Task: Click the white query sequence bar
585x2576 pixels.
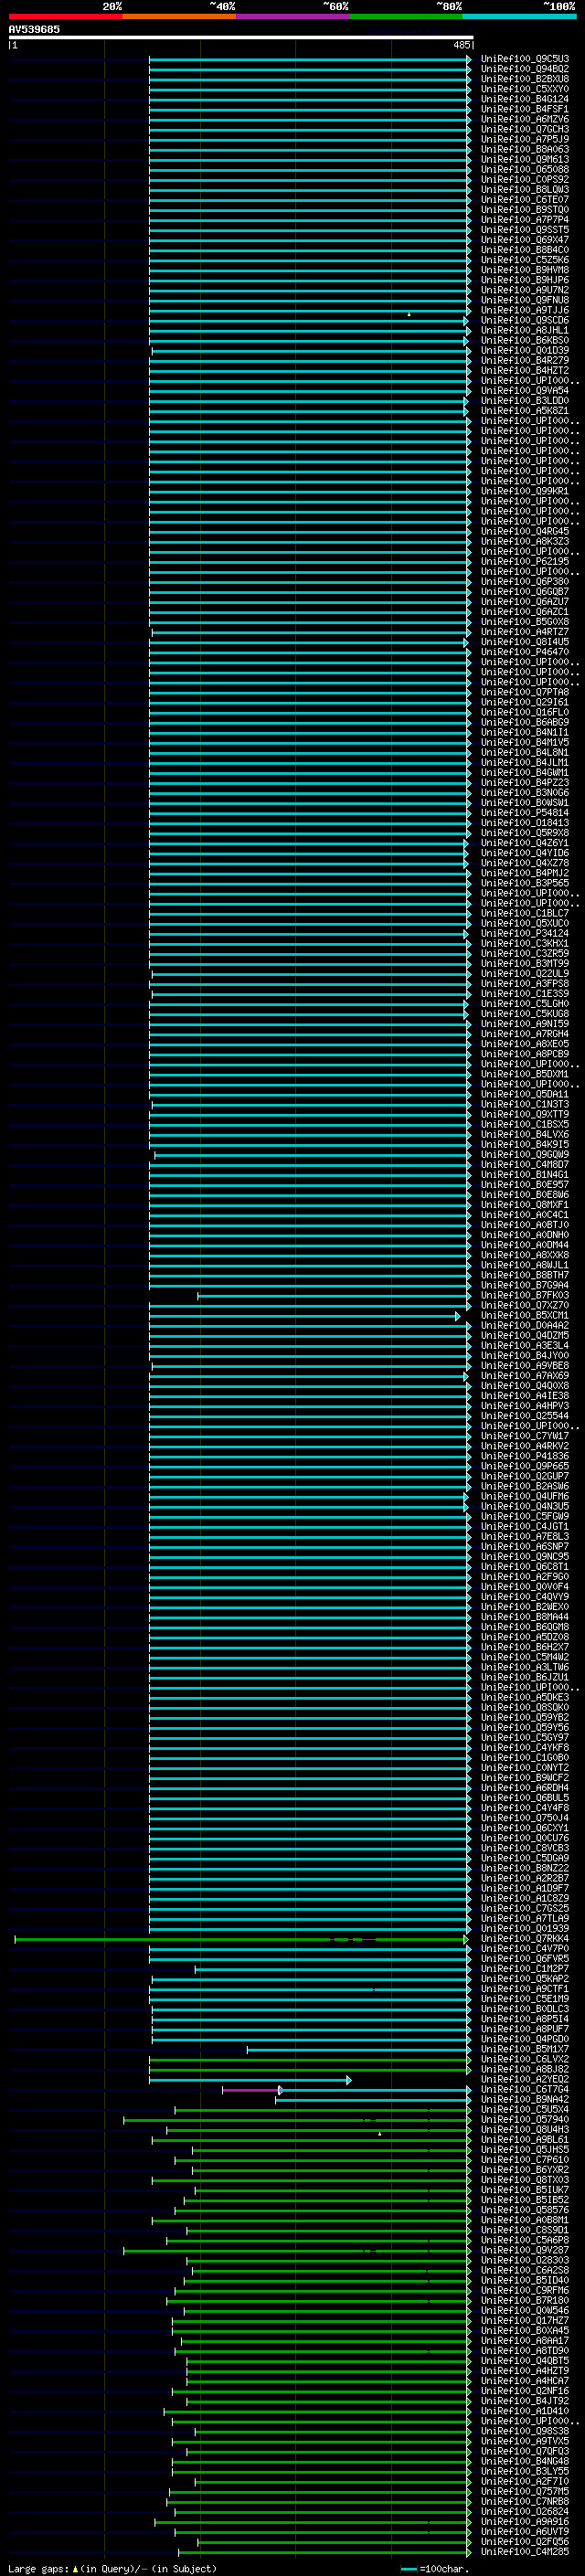Action: 241,38
